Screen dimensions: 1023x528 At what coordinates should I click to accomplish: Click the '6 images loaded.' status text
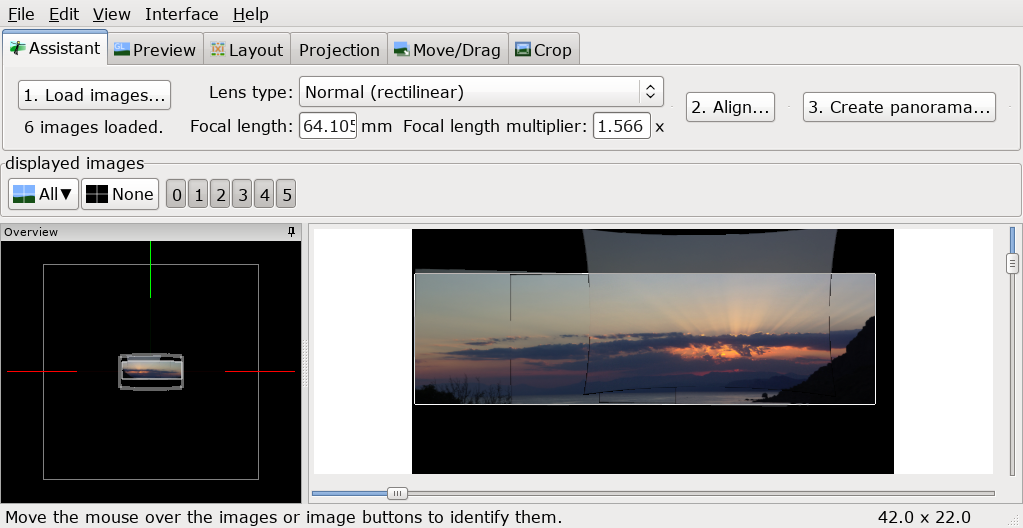click(94, 127)
